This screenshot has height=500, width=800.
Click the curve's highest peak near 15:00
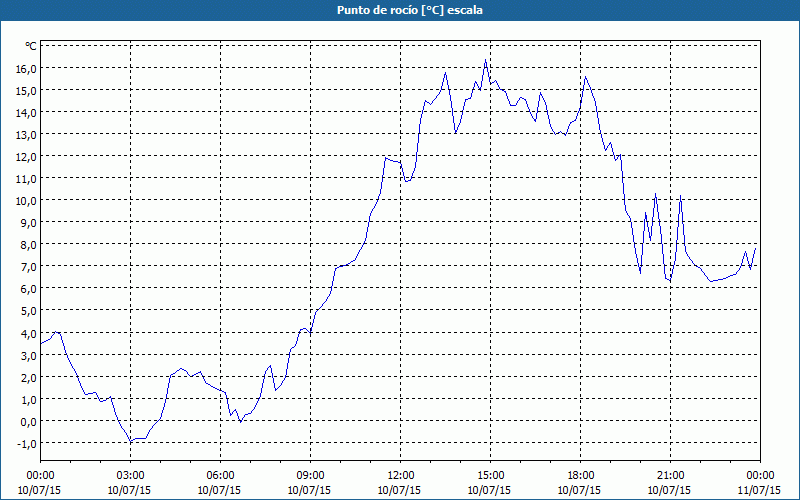coord(485,60)
